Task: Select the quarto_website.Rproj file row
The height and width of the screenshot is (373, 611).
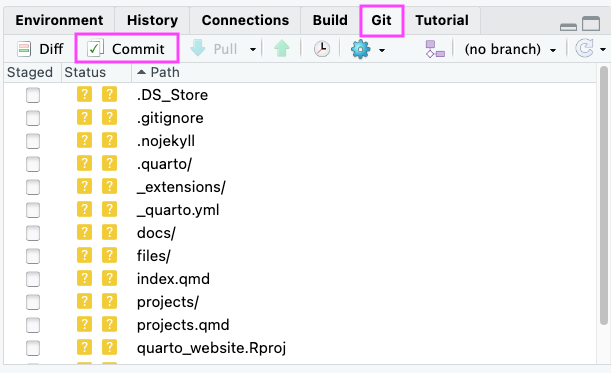Action: (300, 348)
